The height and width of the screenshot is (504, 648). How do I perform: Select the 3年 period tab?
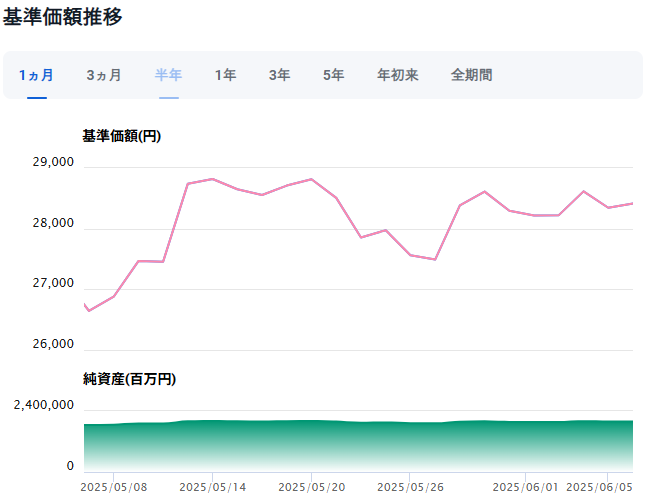point(280,75)
